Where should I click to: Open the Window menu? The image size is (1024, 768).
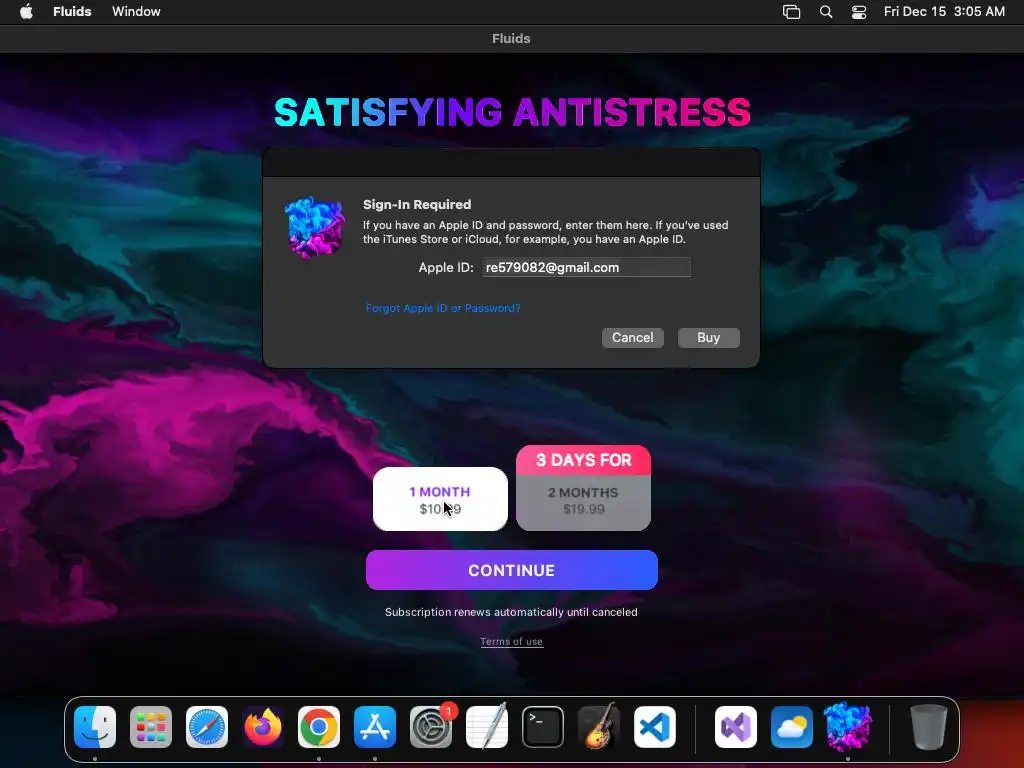click(136, 12)
